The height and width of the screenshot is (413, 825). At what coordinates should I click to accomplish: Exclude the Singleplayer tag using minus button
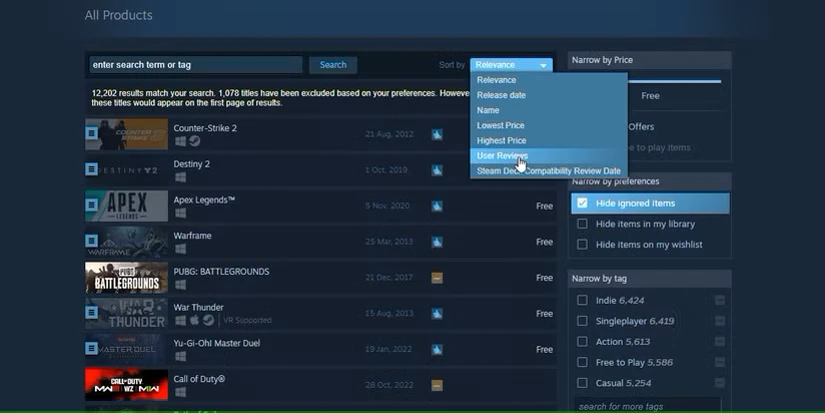tap(720, 321)
